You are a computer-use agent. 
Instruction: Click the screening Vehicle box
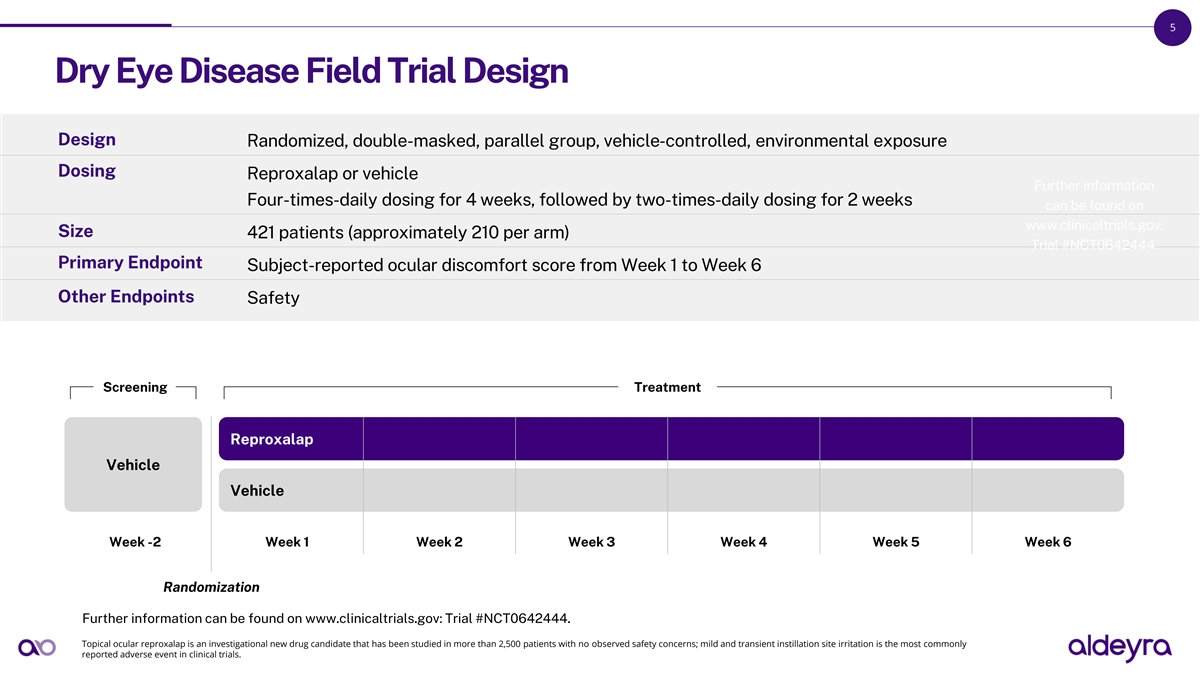point(133,465)
